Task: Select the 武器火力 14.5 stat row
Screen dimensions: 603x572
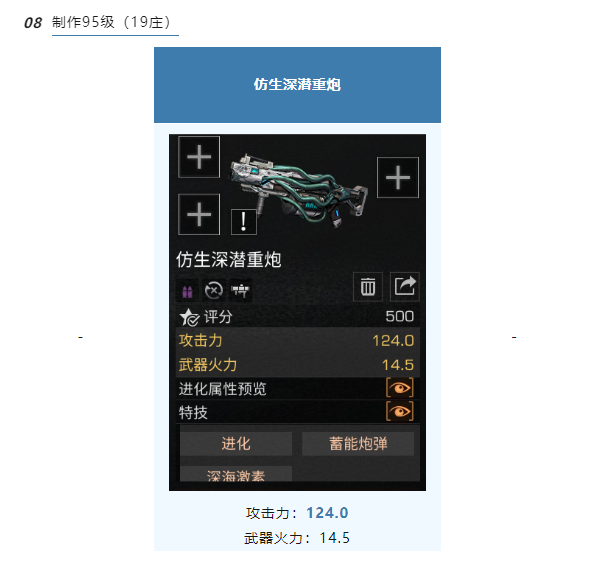Action: coord(297,365)
